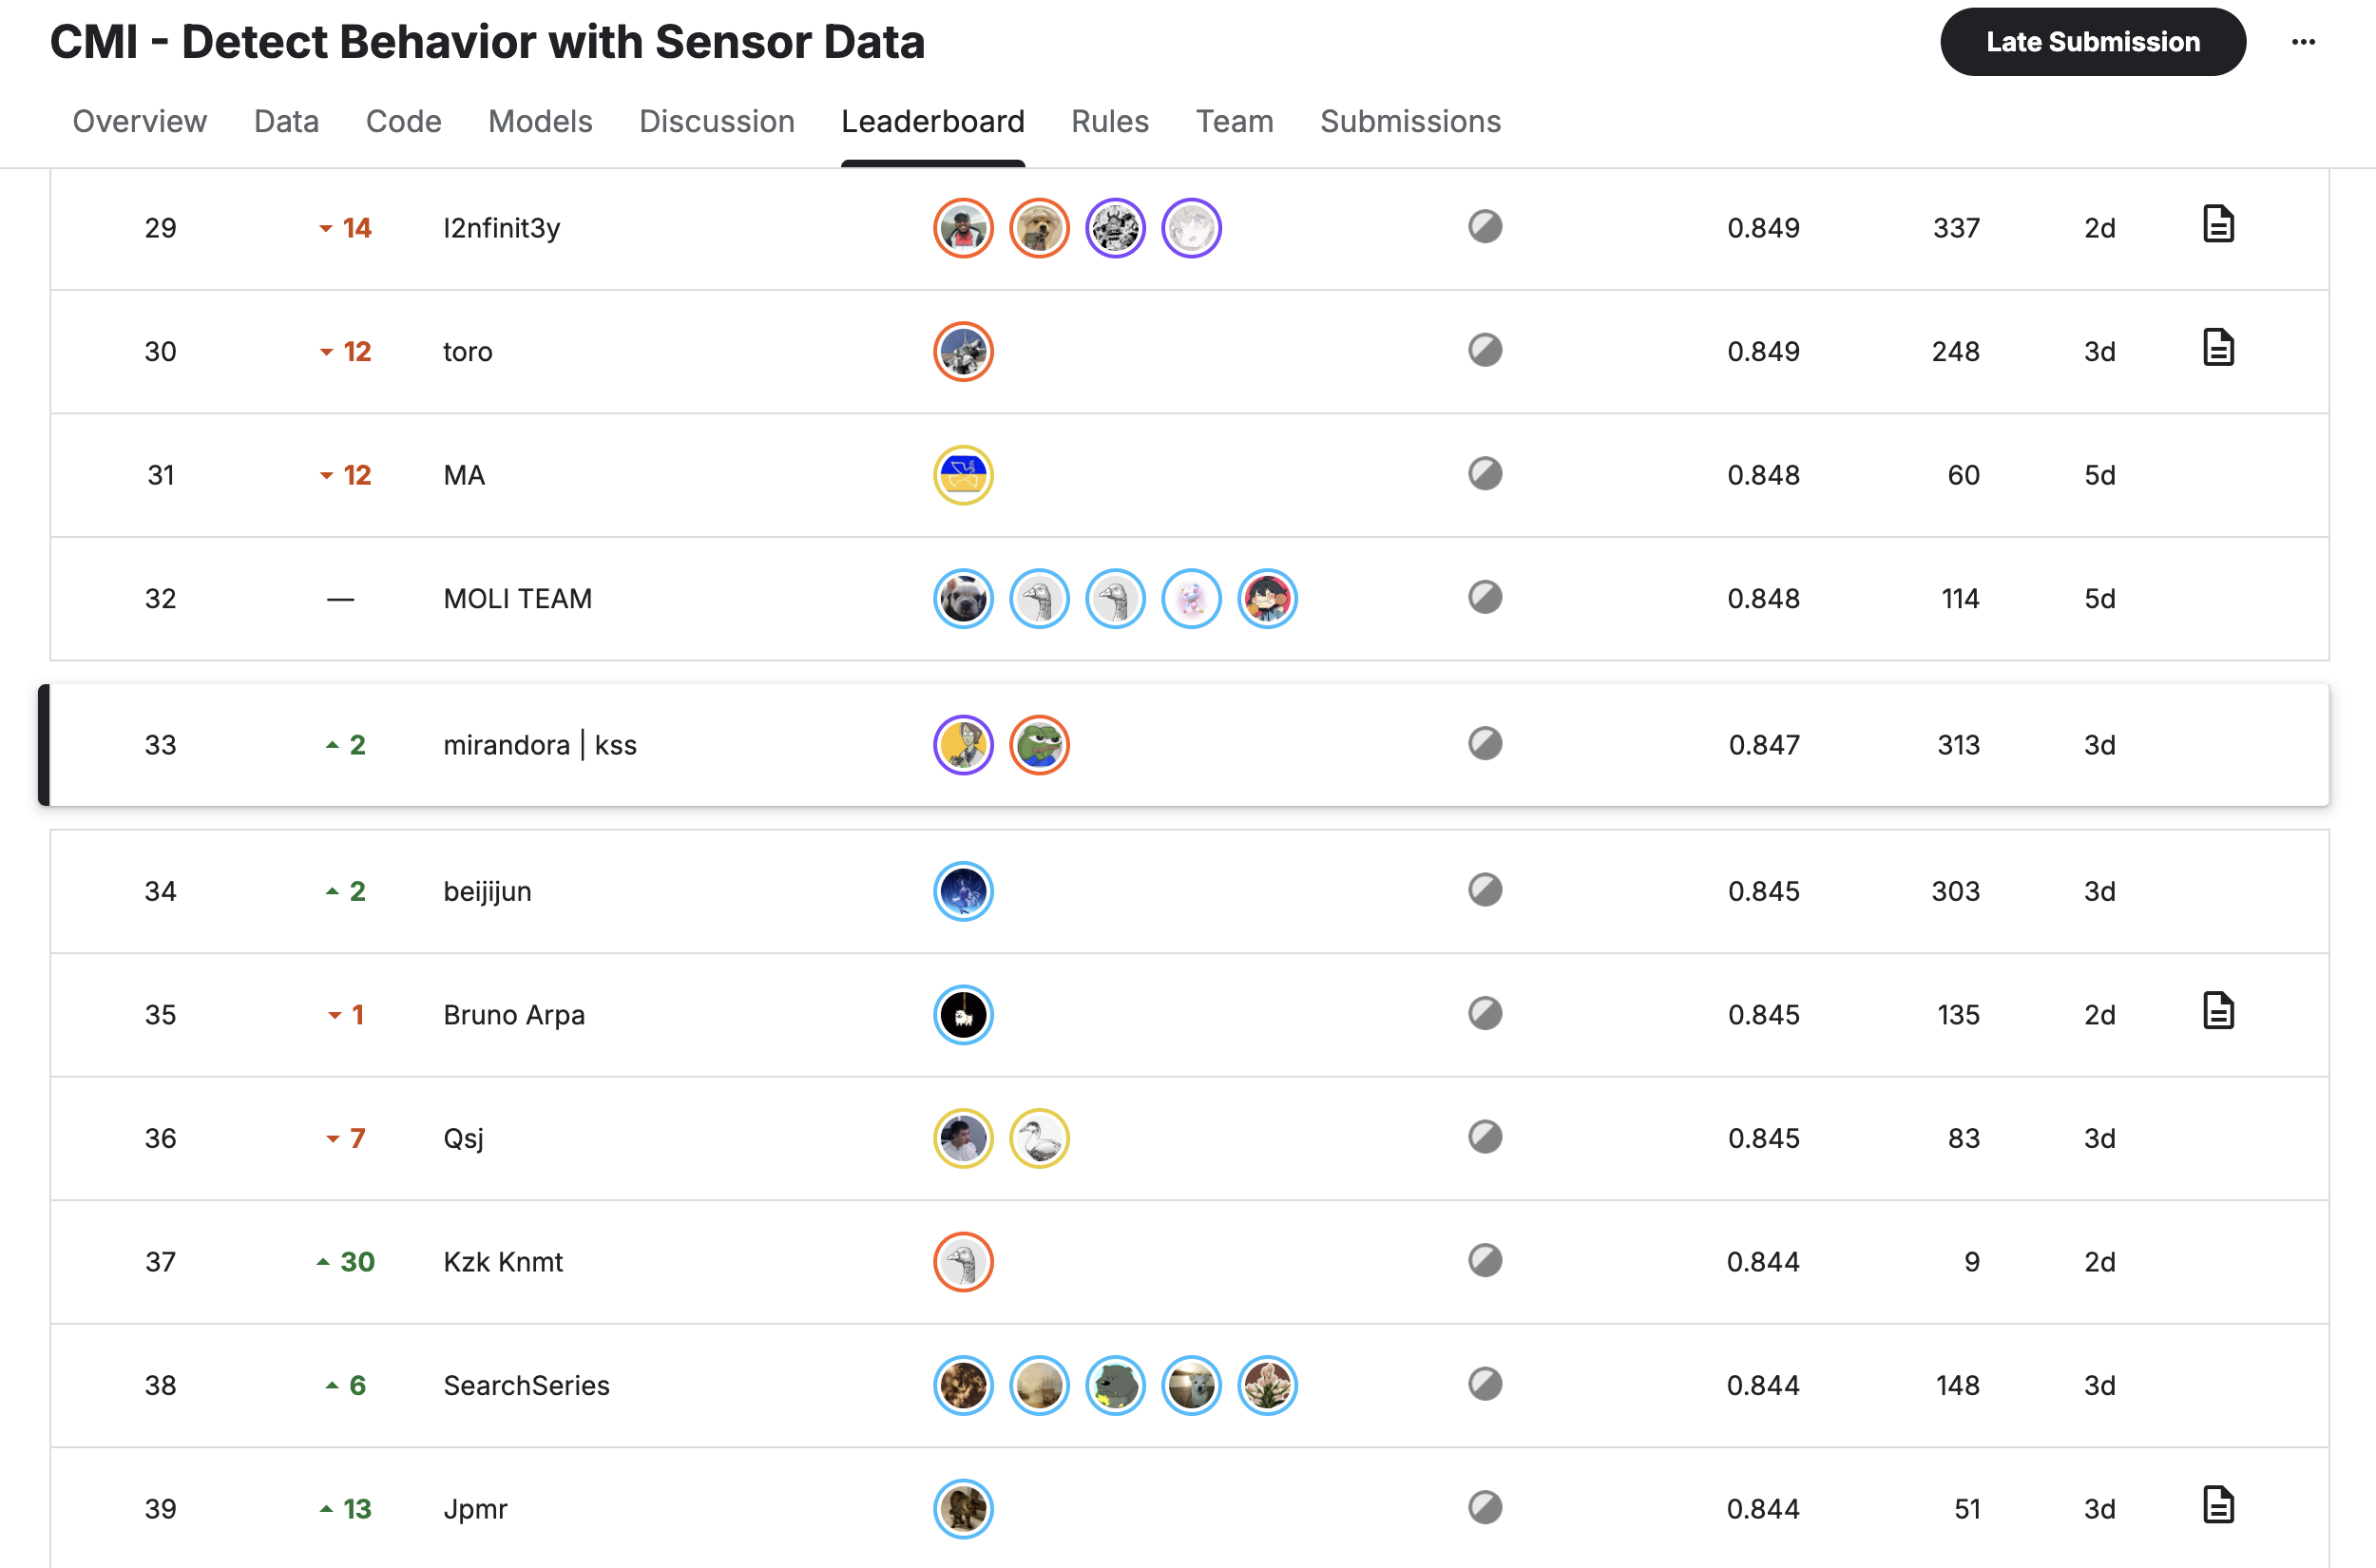Open Jpmr's solution write-up icon
Image resolution: width=2376 pixels, height=1568 pixels.
pyautogui.click(x=2218, y=1506)
